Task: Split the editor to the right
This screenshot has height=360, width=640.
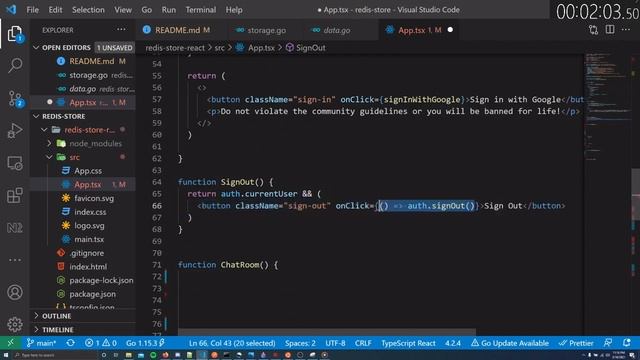Action: click(x=610, y=29)
